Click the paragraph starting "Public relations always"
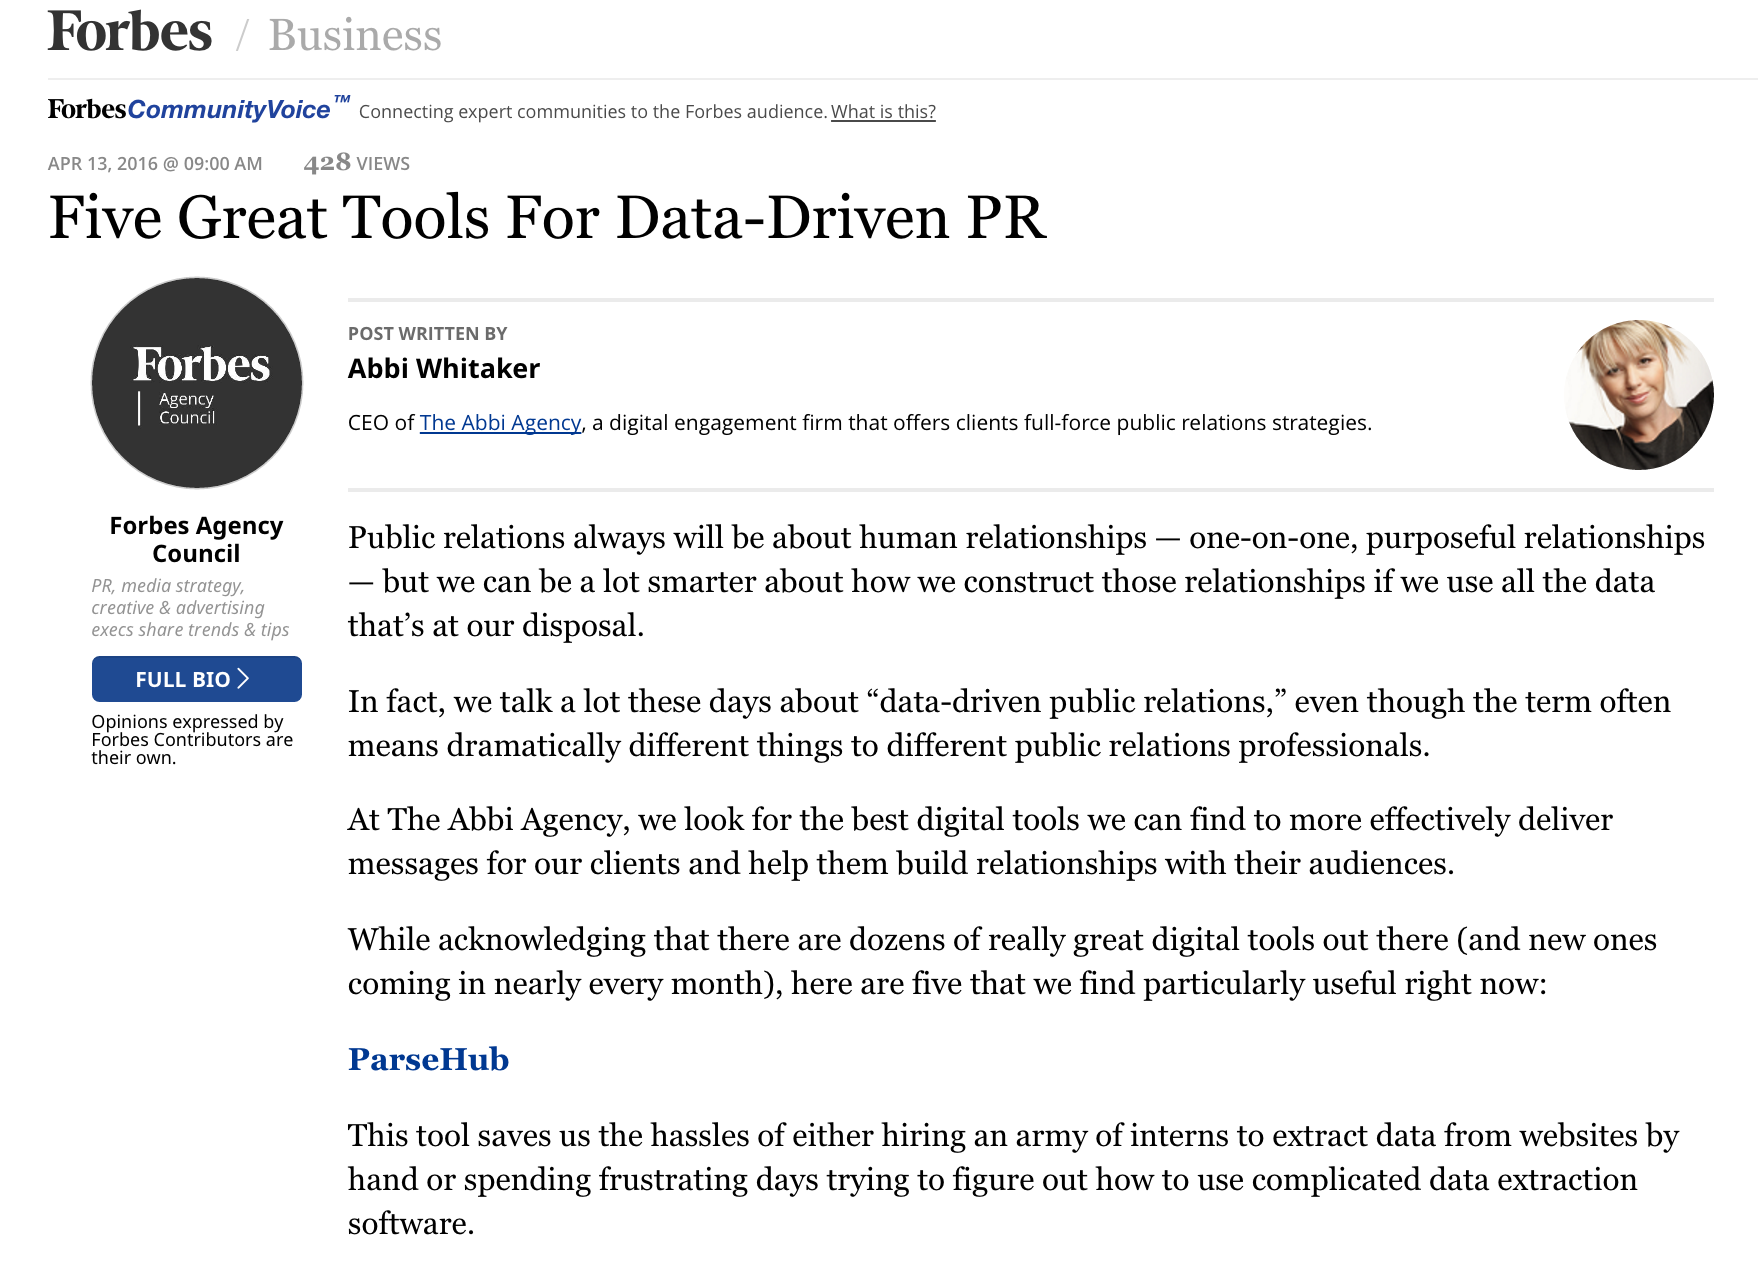Image resolution: width=1758 pixels, height=1264 pixels. pos(1026,581)
